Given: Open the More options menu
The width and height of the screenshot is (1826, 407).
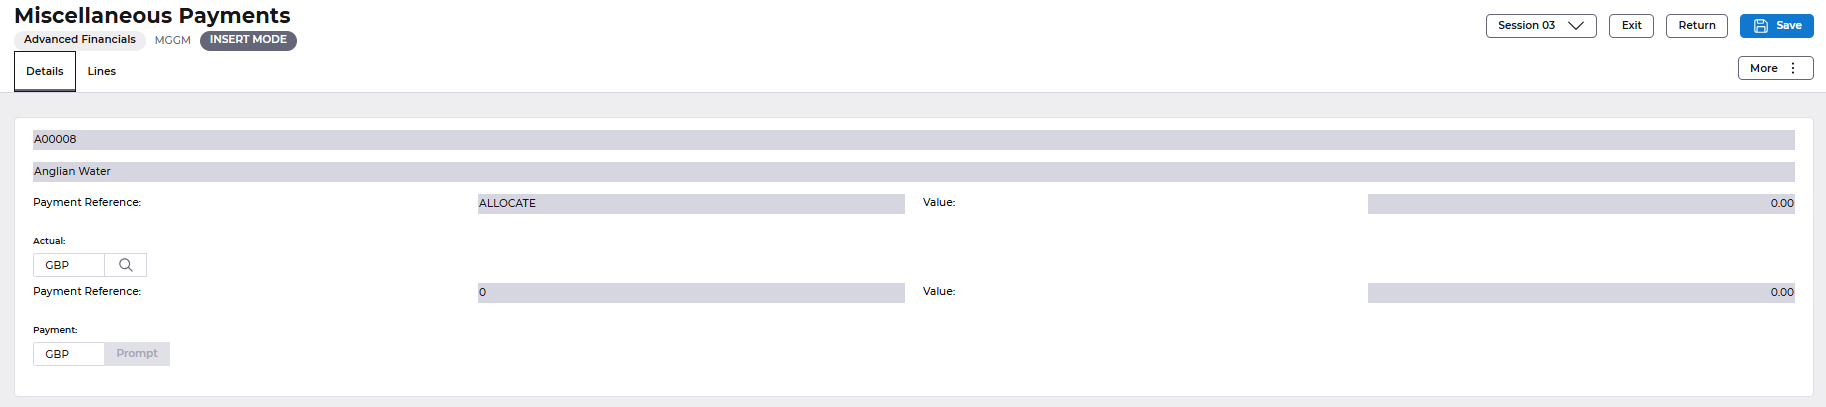Looking at the screenshot, I should (1774, 69).
